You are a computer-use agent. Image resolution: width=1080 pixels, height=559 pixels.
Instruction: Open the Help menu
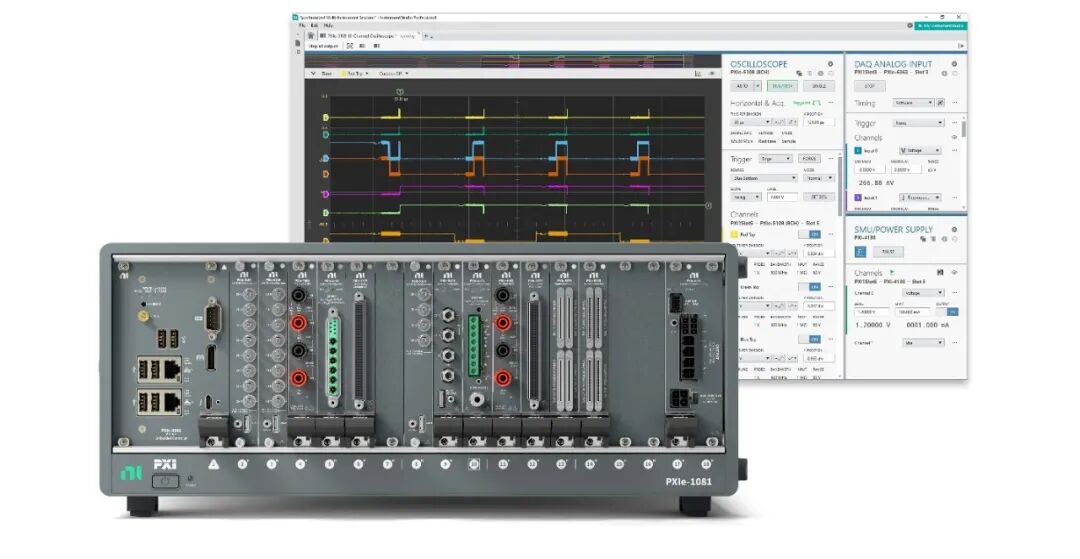pyautogui.click(x=328, y=25)
